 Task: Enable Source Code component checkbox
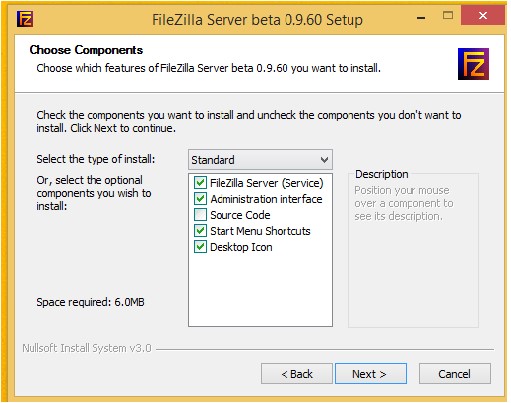[200, 215]
